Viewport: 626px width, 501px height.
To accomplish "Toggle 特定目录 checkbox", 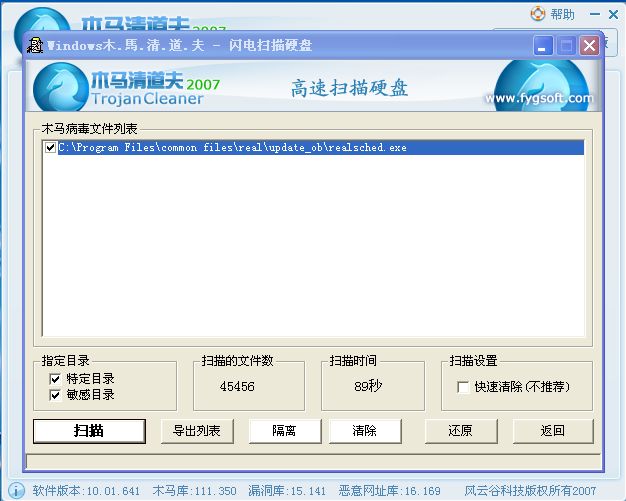I will (55, 378).
